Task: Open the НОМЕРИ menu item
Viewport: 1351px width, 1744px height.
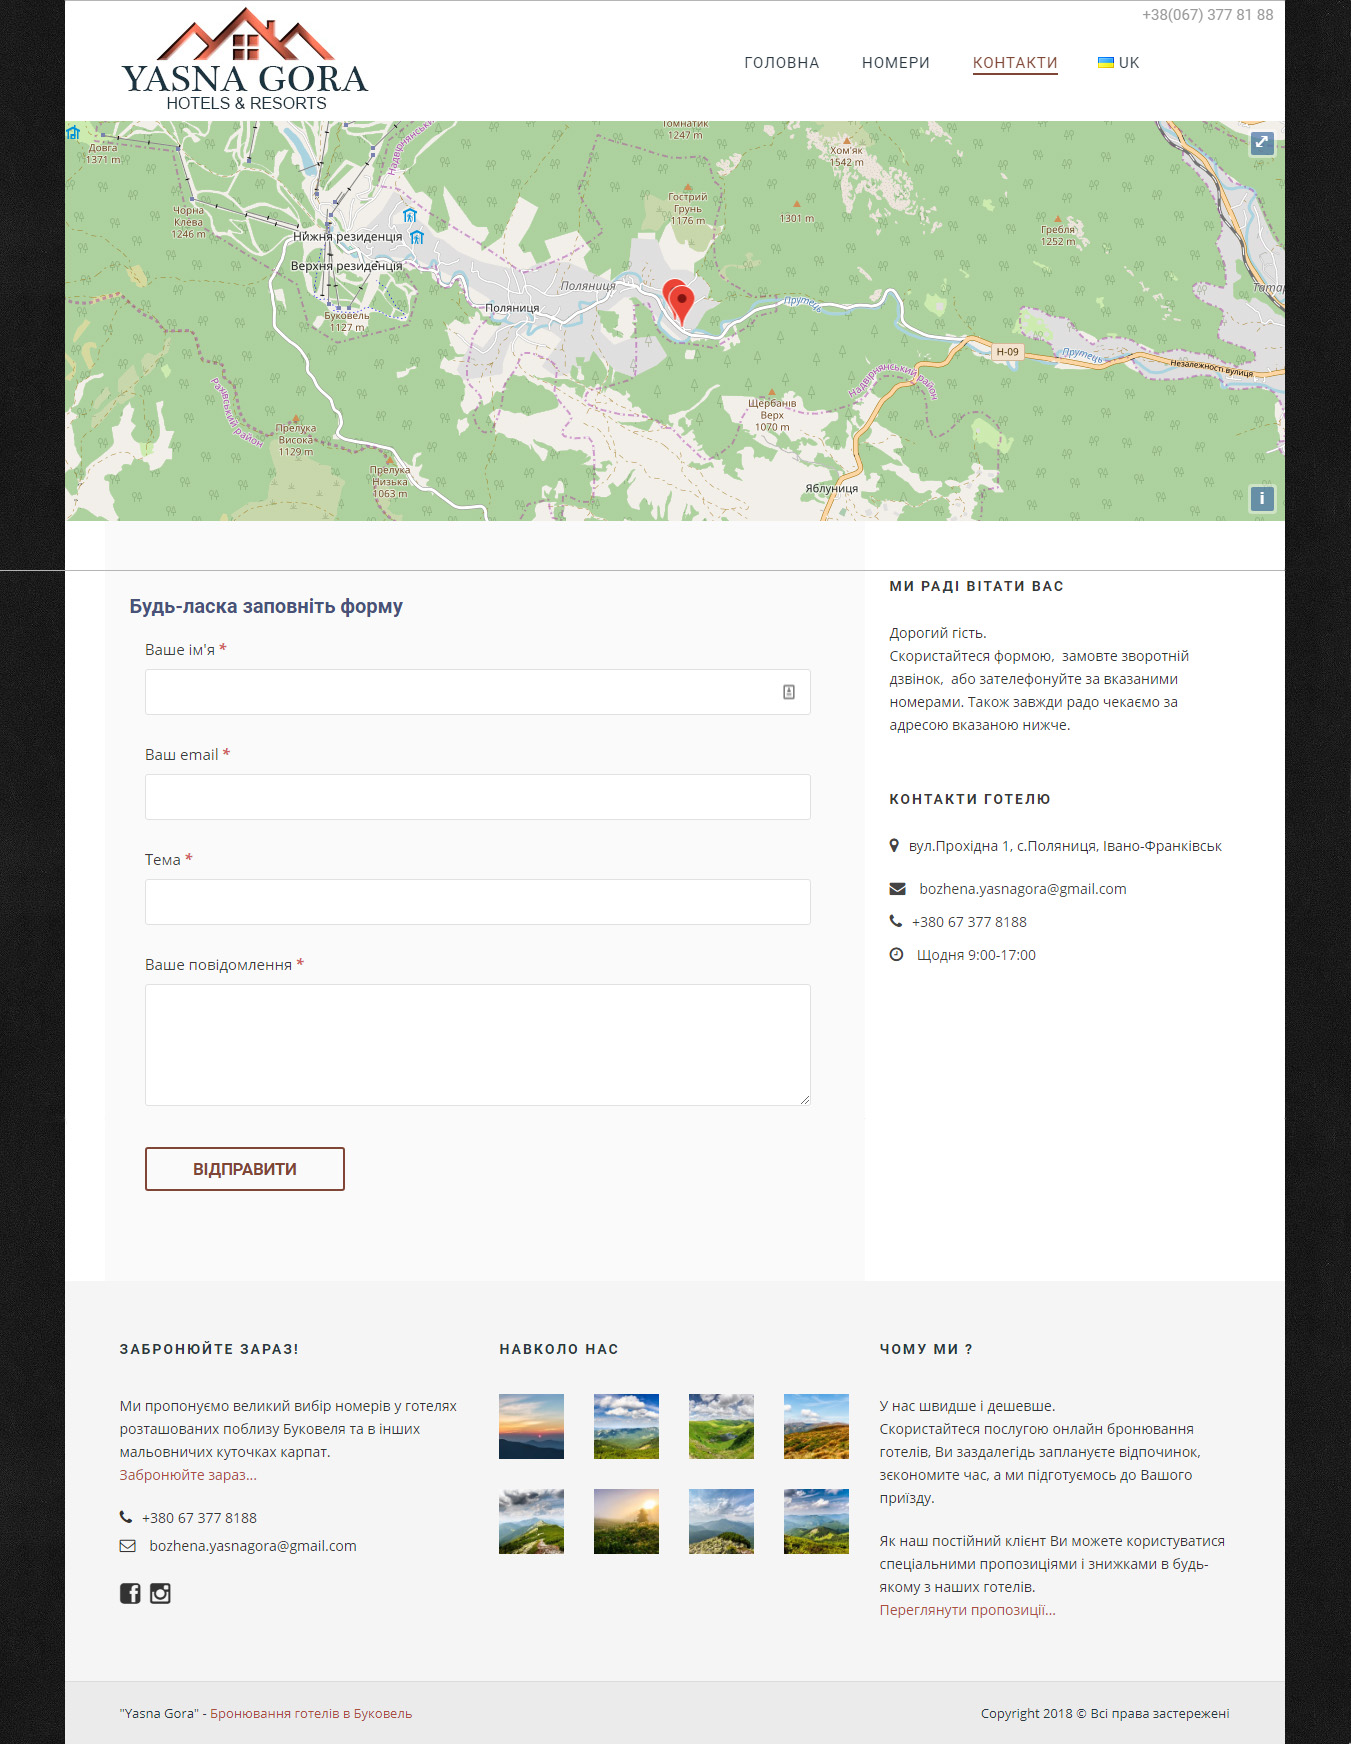Action: click(x=896, y=62)
